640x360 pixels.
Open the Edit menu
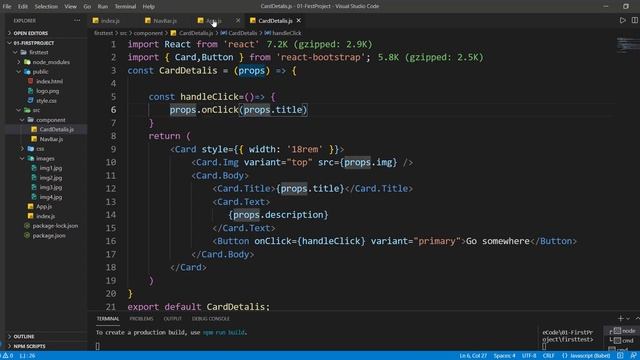pos(23,7)
